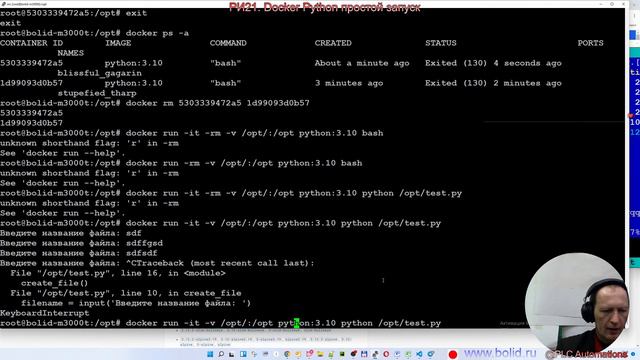Image resolution: width=640 pixels, height=360 pixels.
Task: Open the Widgets panel icon
Action: [x=243, y=354]
